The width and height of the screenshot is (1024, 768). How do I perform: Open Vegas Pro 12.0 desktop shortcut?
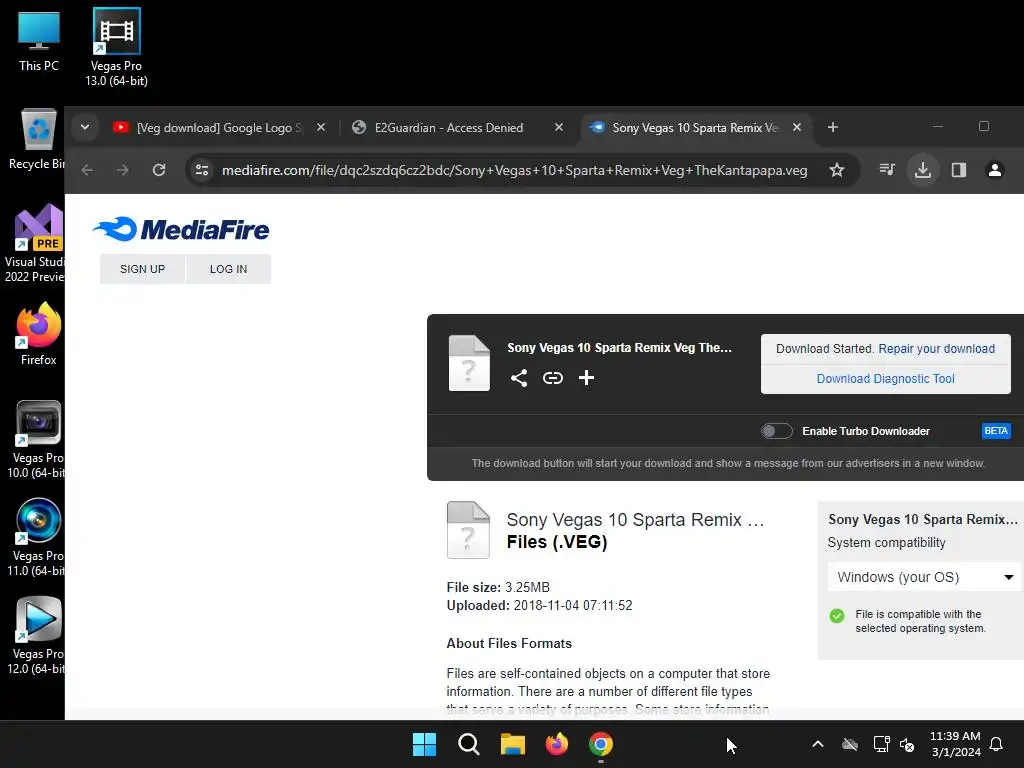(37, 635)
